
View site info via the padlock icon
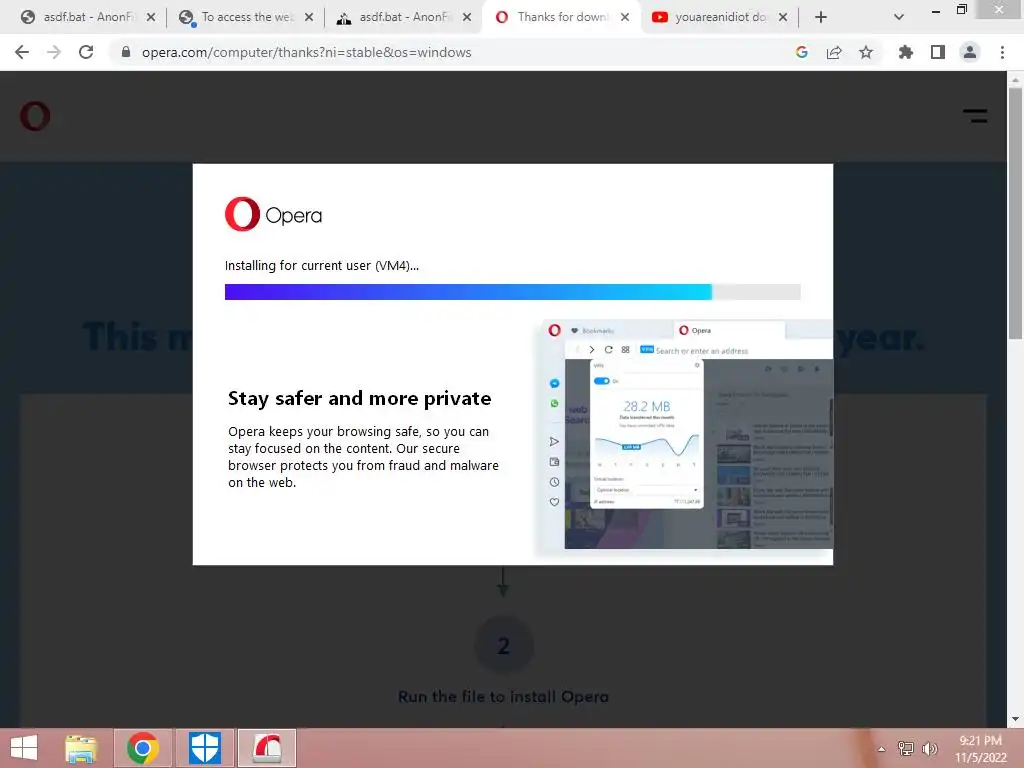[x=126, y=52]
